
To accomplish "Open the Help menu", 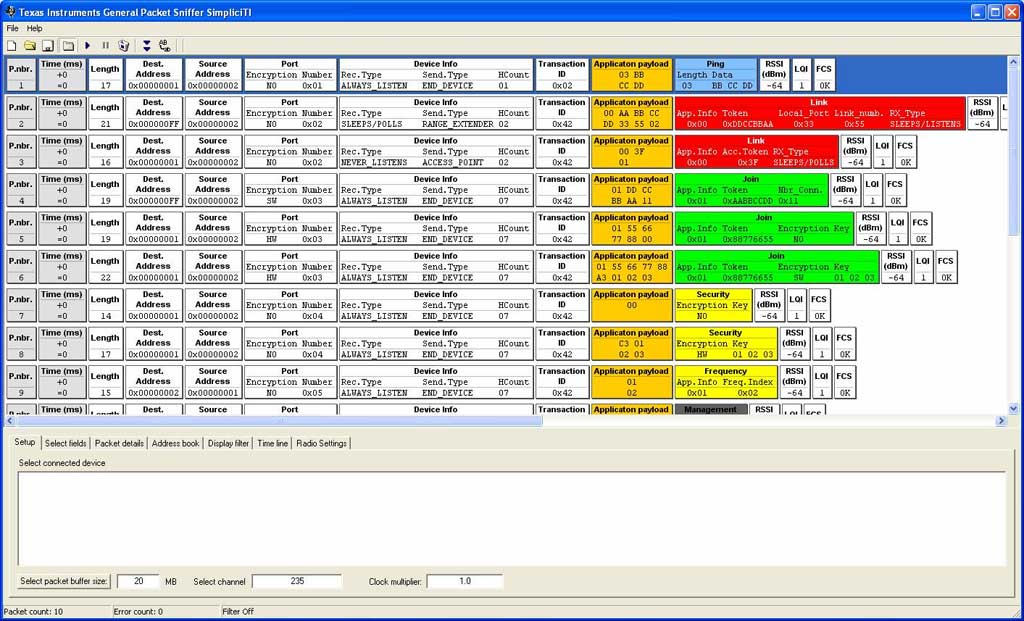I will [35, 28].
